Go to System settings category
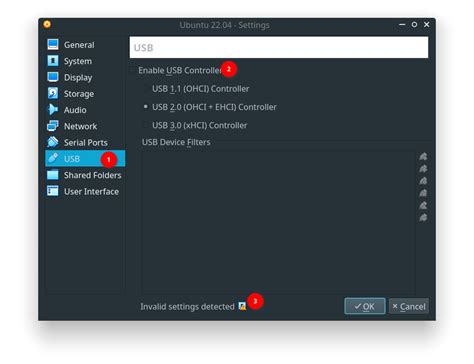Image resolution: width=474 pixels, height=364 pixels. click(85, 61)
